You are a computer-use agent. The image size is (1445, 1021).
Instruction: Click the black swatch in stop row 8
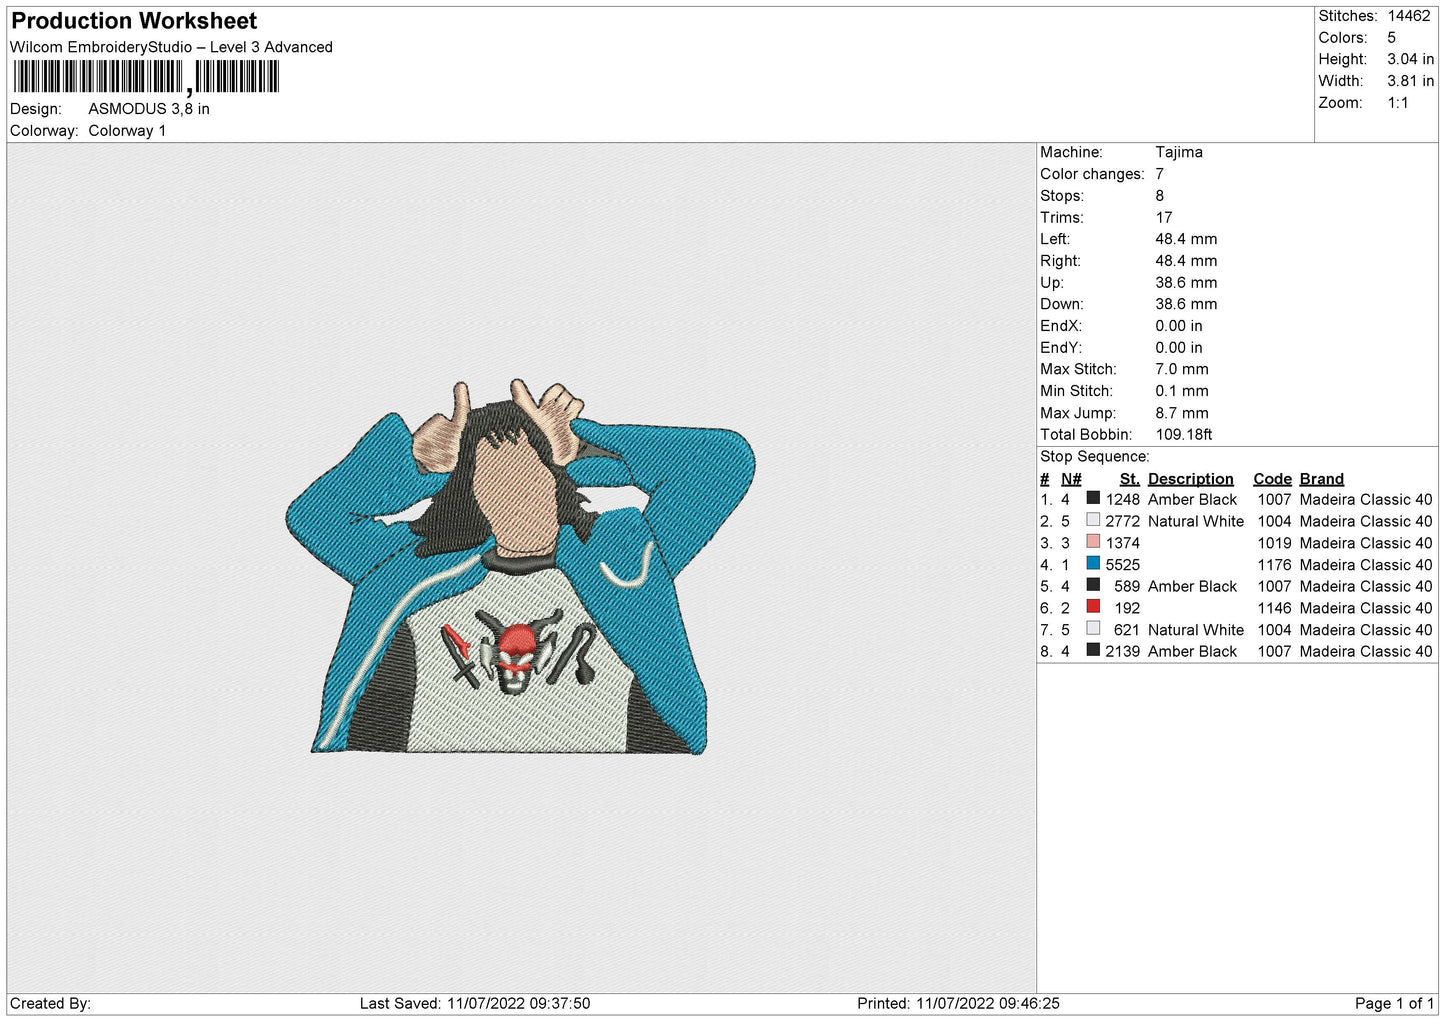(x=1093, y=650)
